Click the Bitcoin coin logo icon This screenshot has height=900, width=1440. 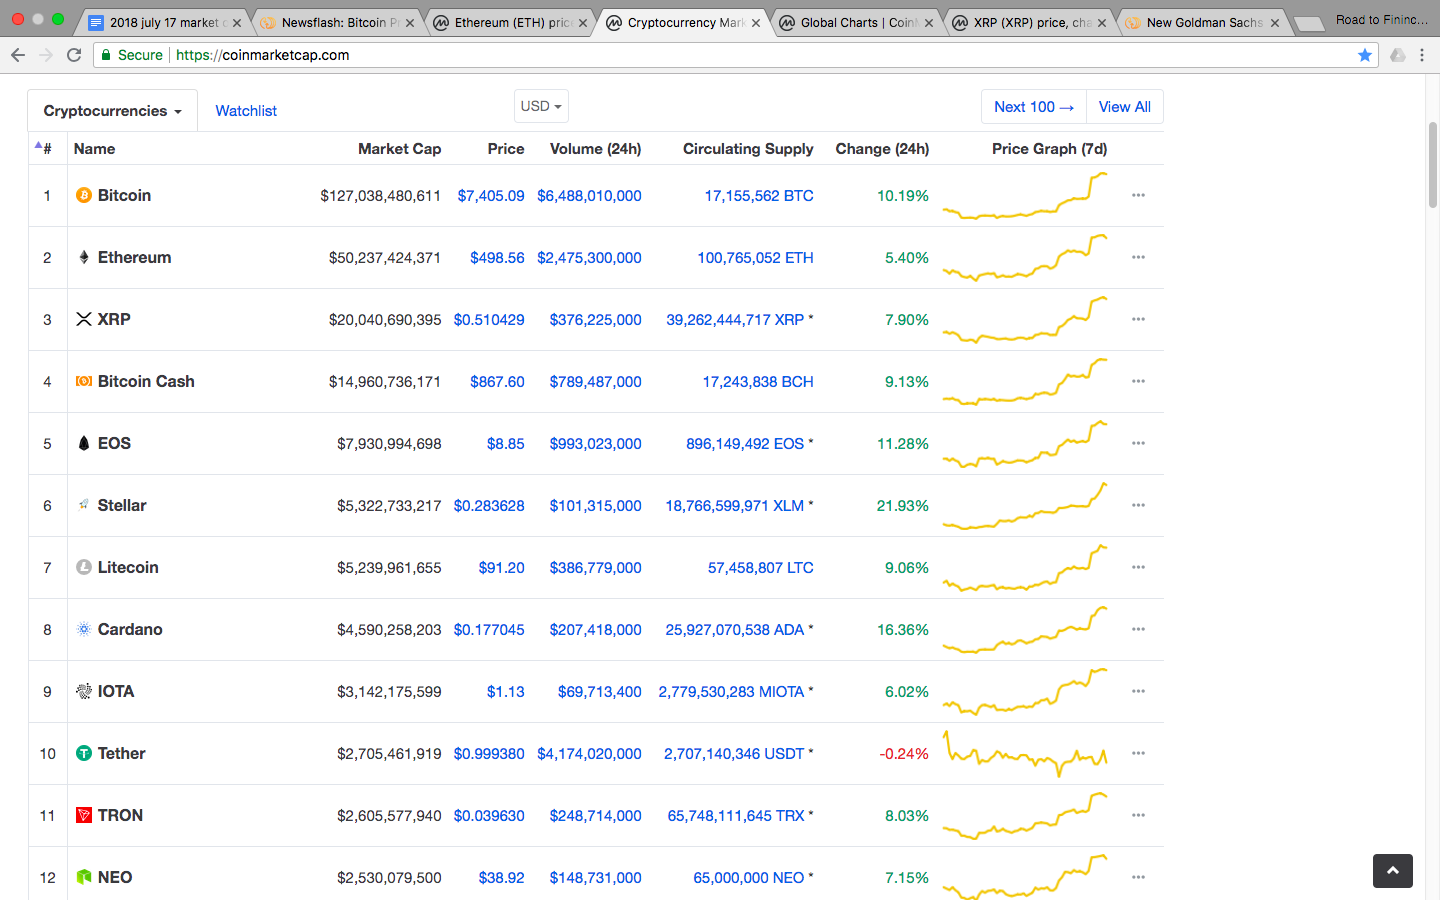(84, 195)
